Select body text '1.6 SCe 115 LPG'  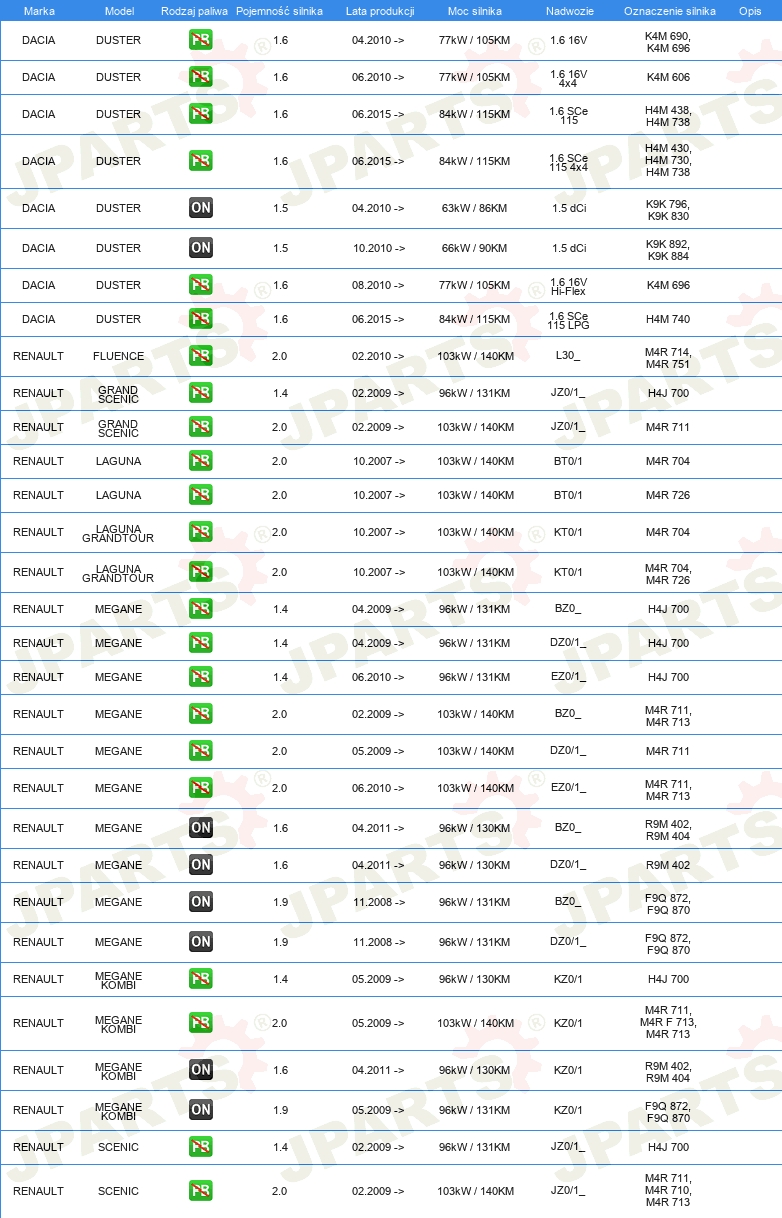[569, 319]
